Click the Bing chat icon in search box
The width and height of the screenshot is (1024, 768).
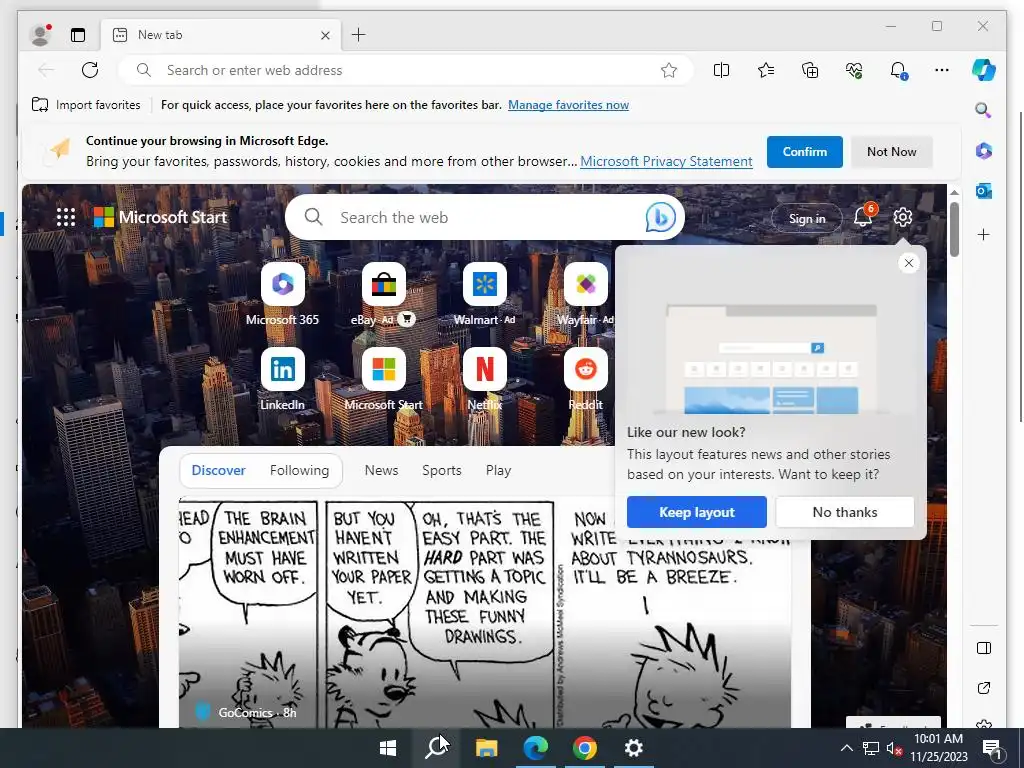(660, 217)
